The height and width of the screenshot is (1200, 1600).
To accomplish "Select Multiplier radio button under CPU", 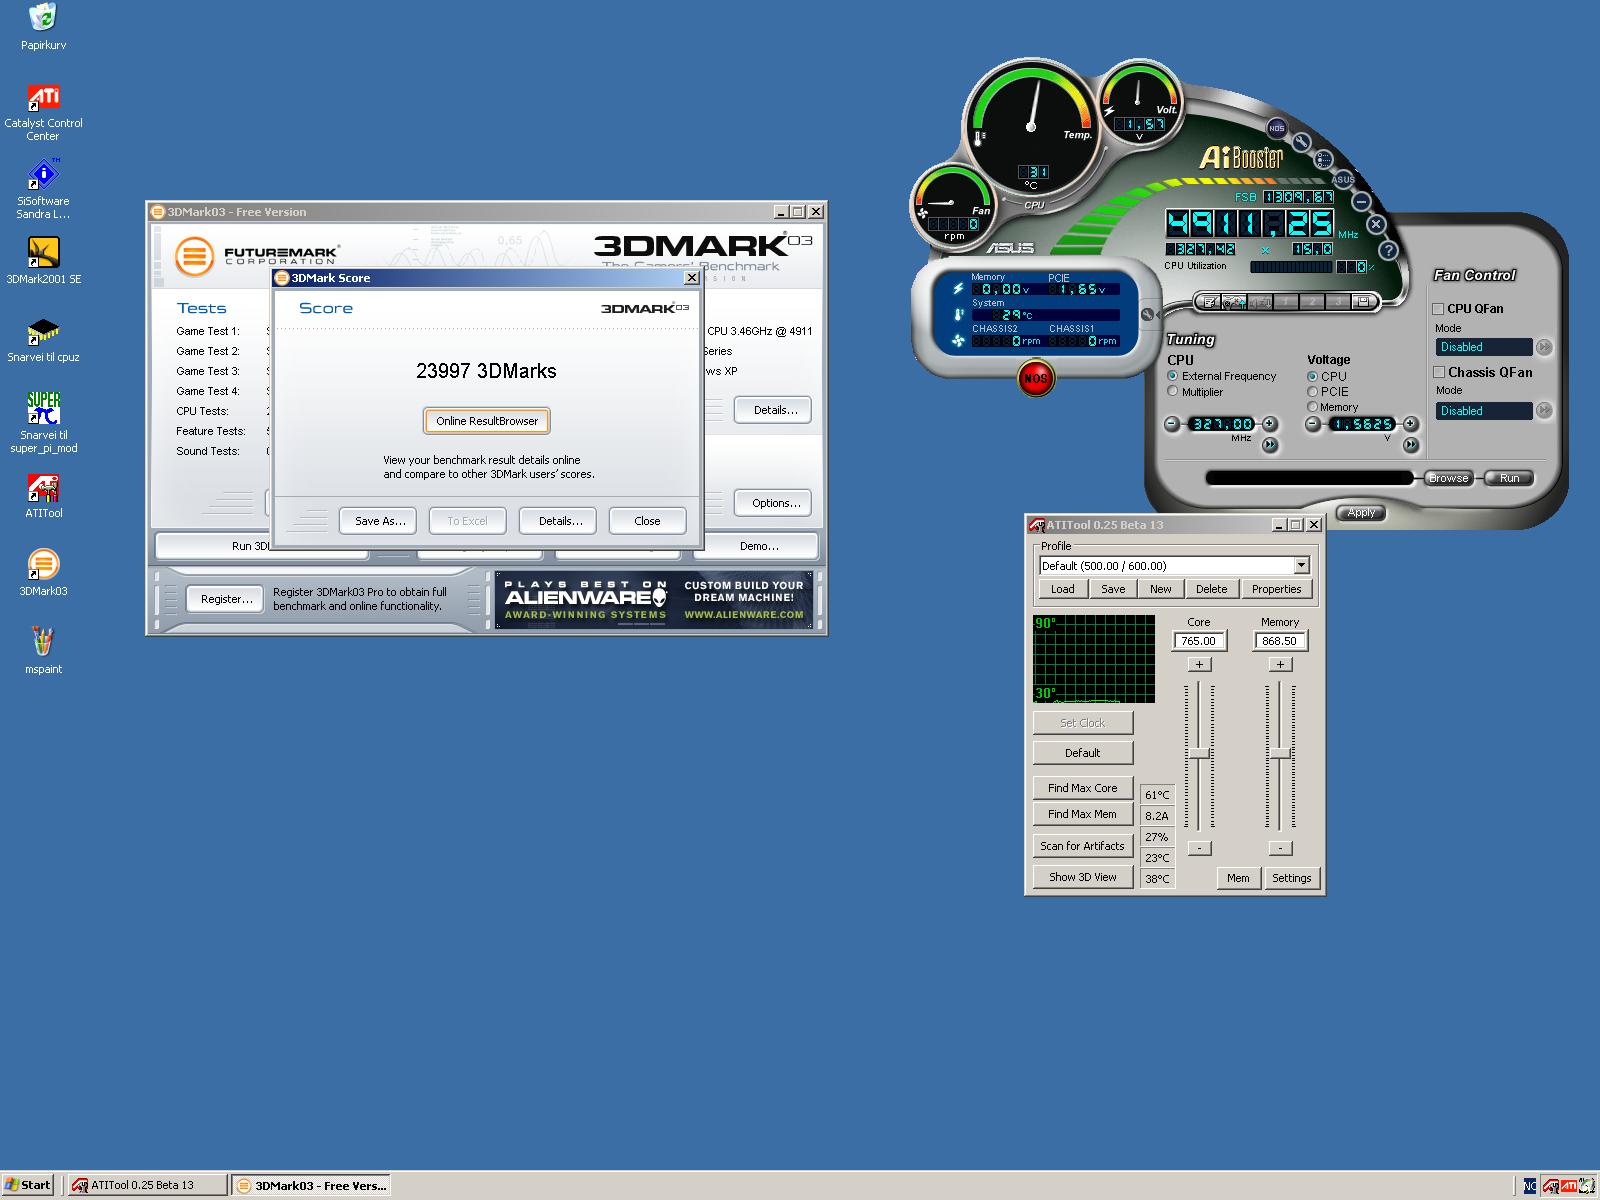I will [x=1173, y=392].
